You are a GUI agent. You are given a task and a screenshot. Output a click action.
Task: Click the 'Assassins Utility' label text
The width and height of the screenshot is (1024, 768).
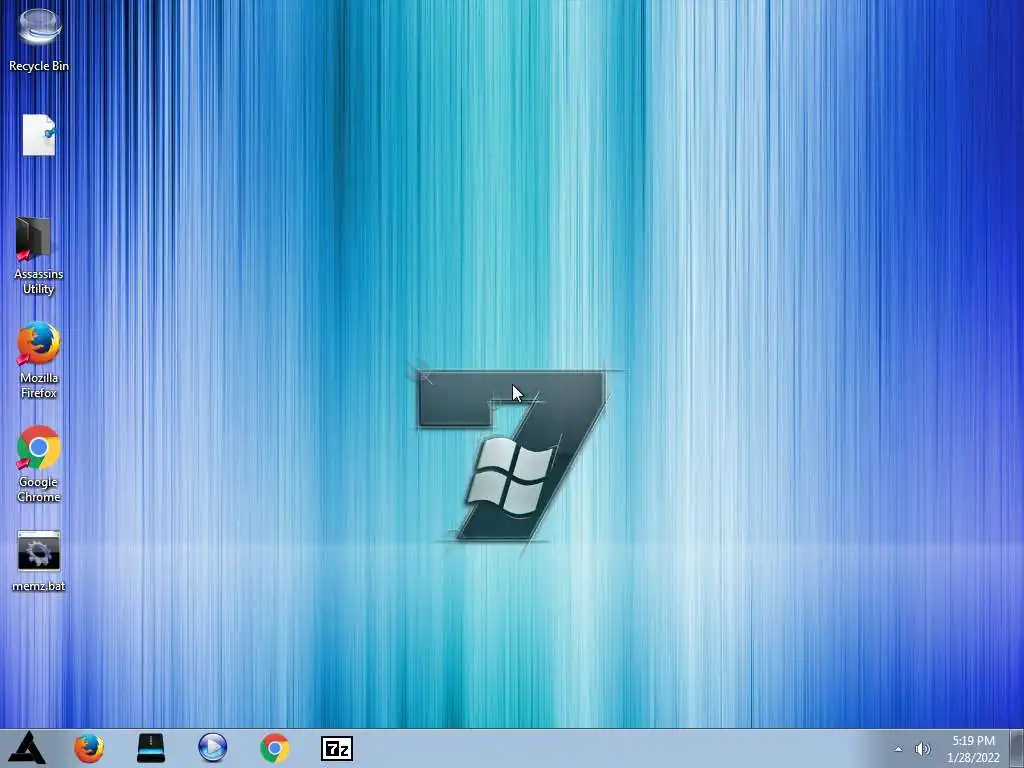coord(39,281)
